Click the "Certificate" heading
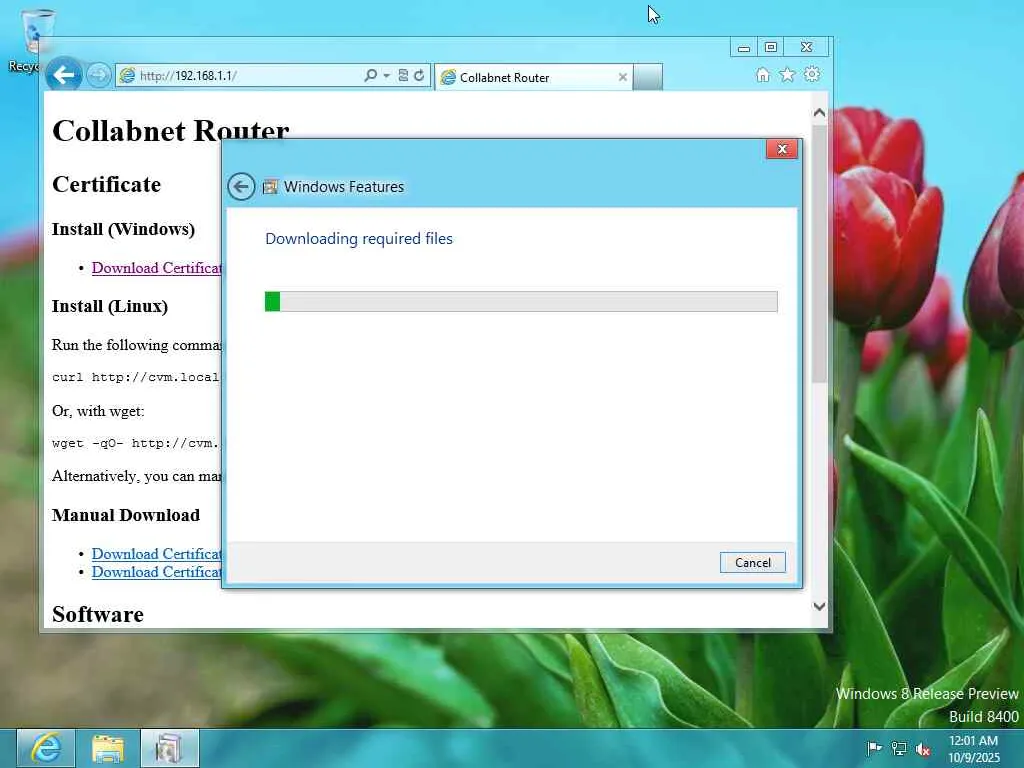Viewport: 1024px width, 768px height. coord(106,185)
